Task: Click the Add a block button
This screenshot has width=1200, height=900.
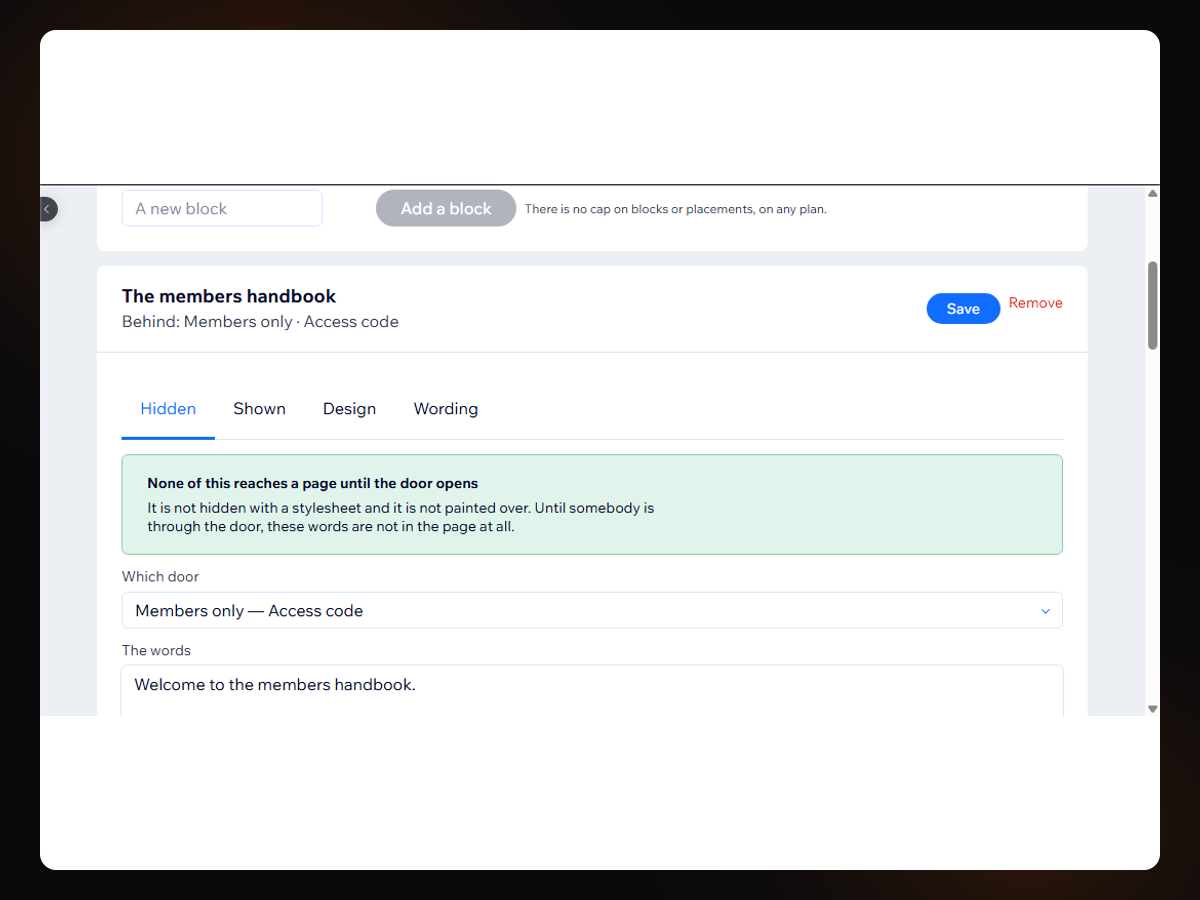Action: pyautogui.click(x=446, y=209)
